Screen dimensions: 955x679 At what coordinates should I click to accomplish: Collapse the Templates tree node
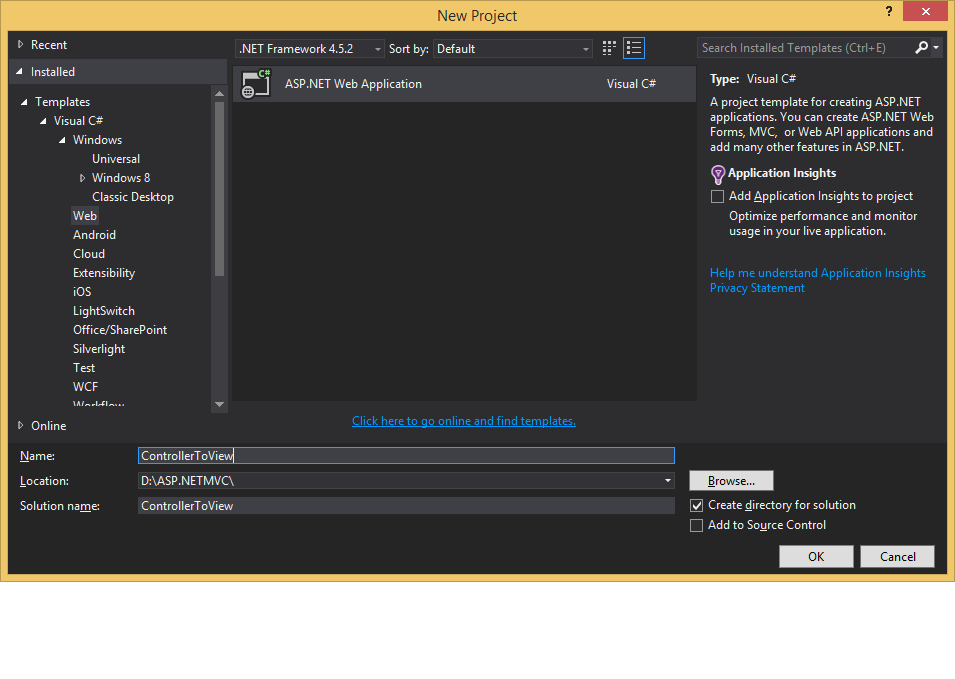point(24,102)
